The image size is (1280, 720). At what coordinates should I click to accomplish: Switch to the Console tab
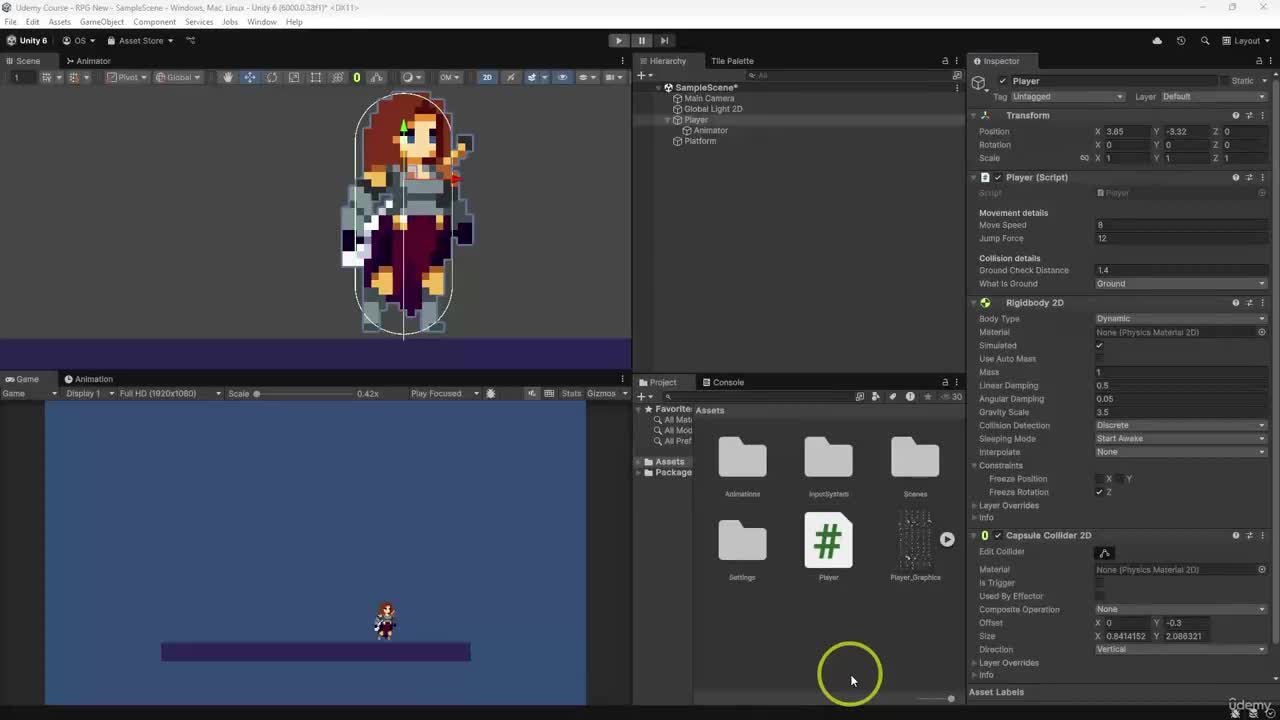pos(722,382)
